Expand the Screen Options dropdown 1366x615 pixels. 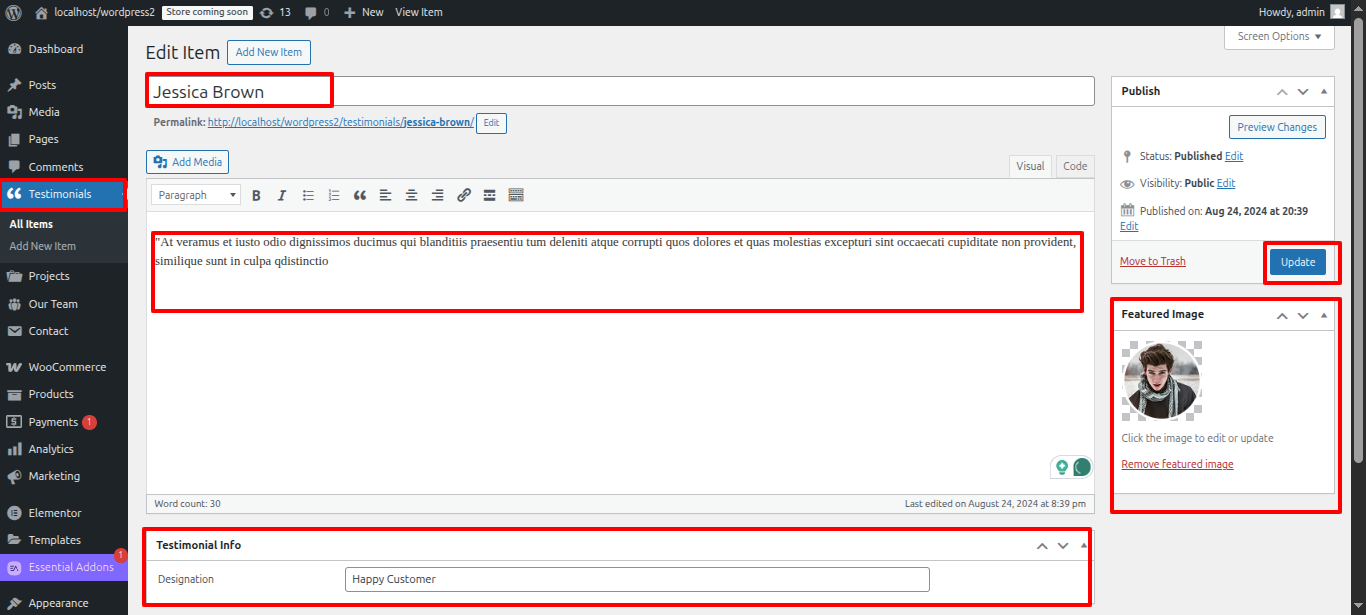1279,37
